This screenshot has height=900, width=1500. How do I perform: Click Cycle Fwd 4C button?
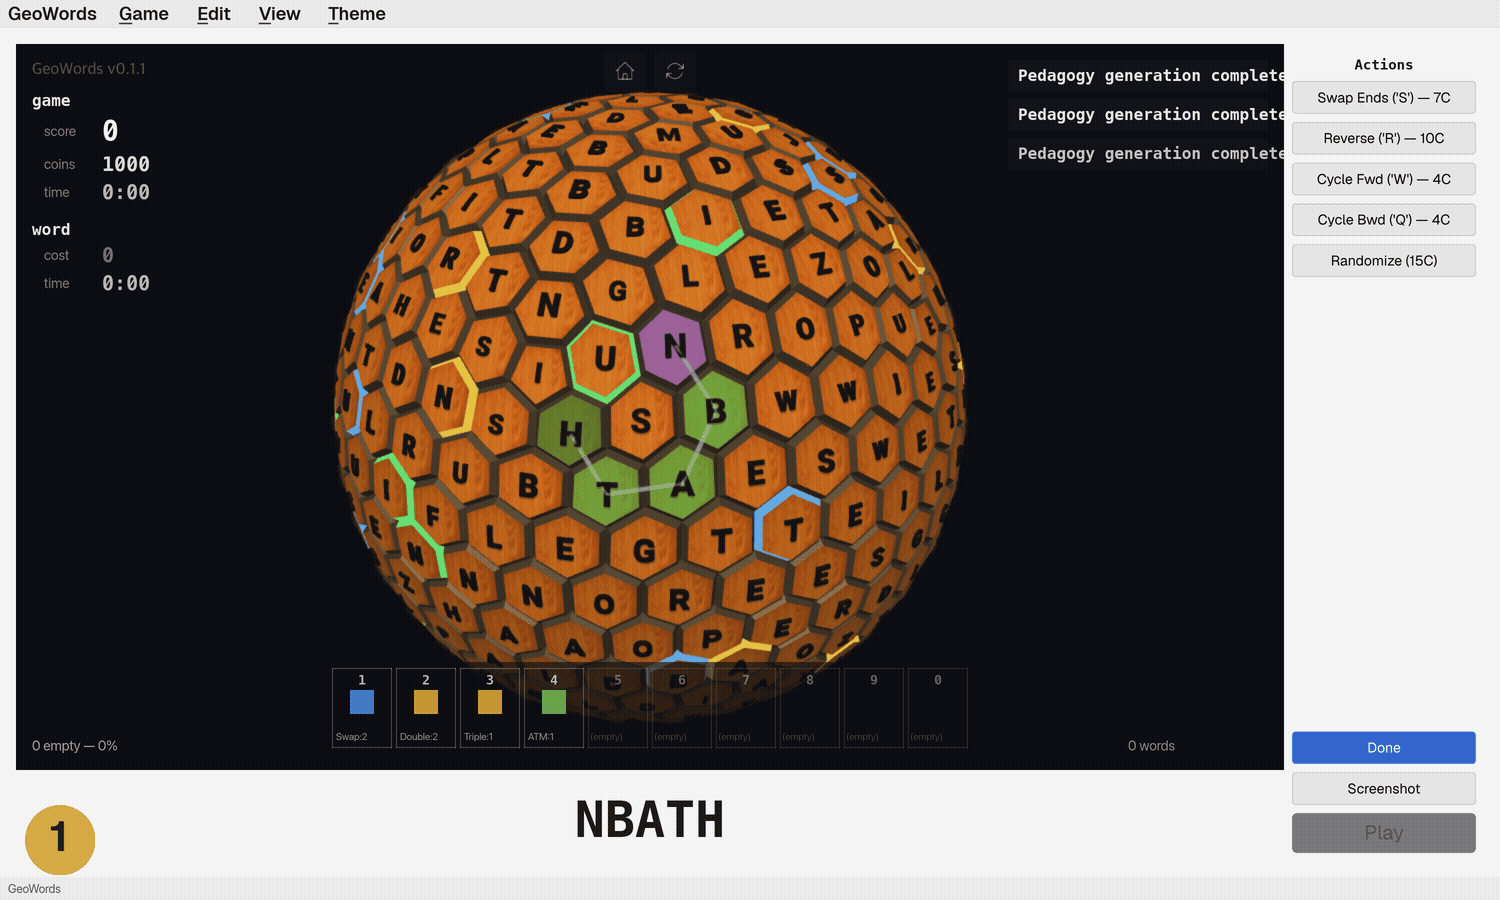click(x=1383, y=179)
